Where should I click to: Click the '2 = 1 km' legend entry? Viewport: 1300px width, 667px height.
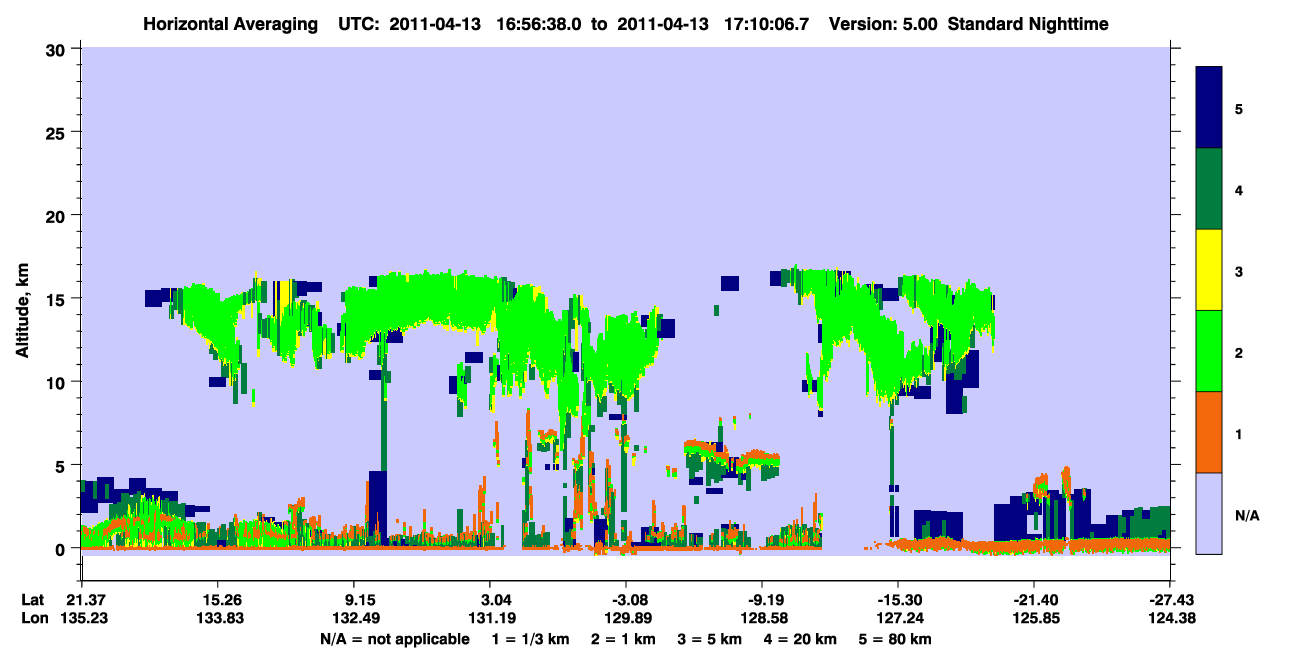tap(626, 639)
